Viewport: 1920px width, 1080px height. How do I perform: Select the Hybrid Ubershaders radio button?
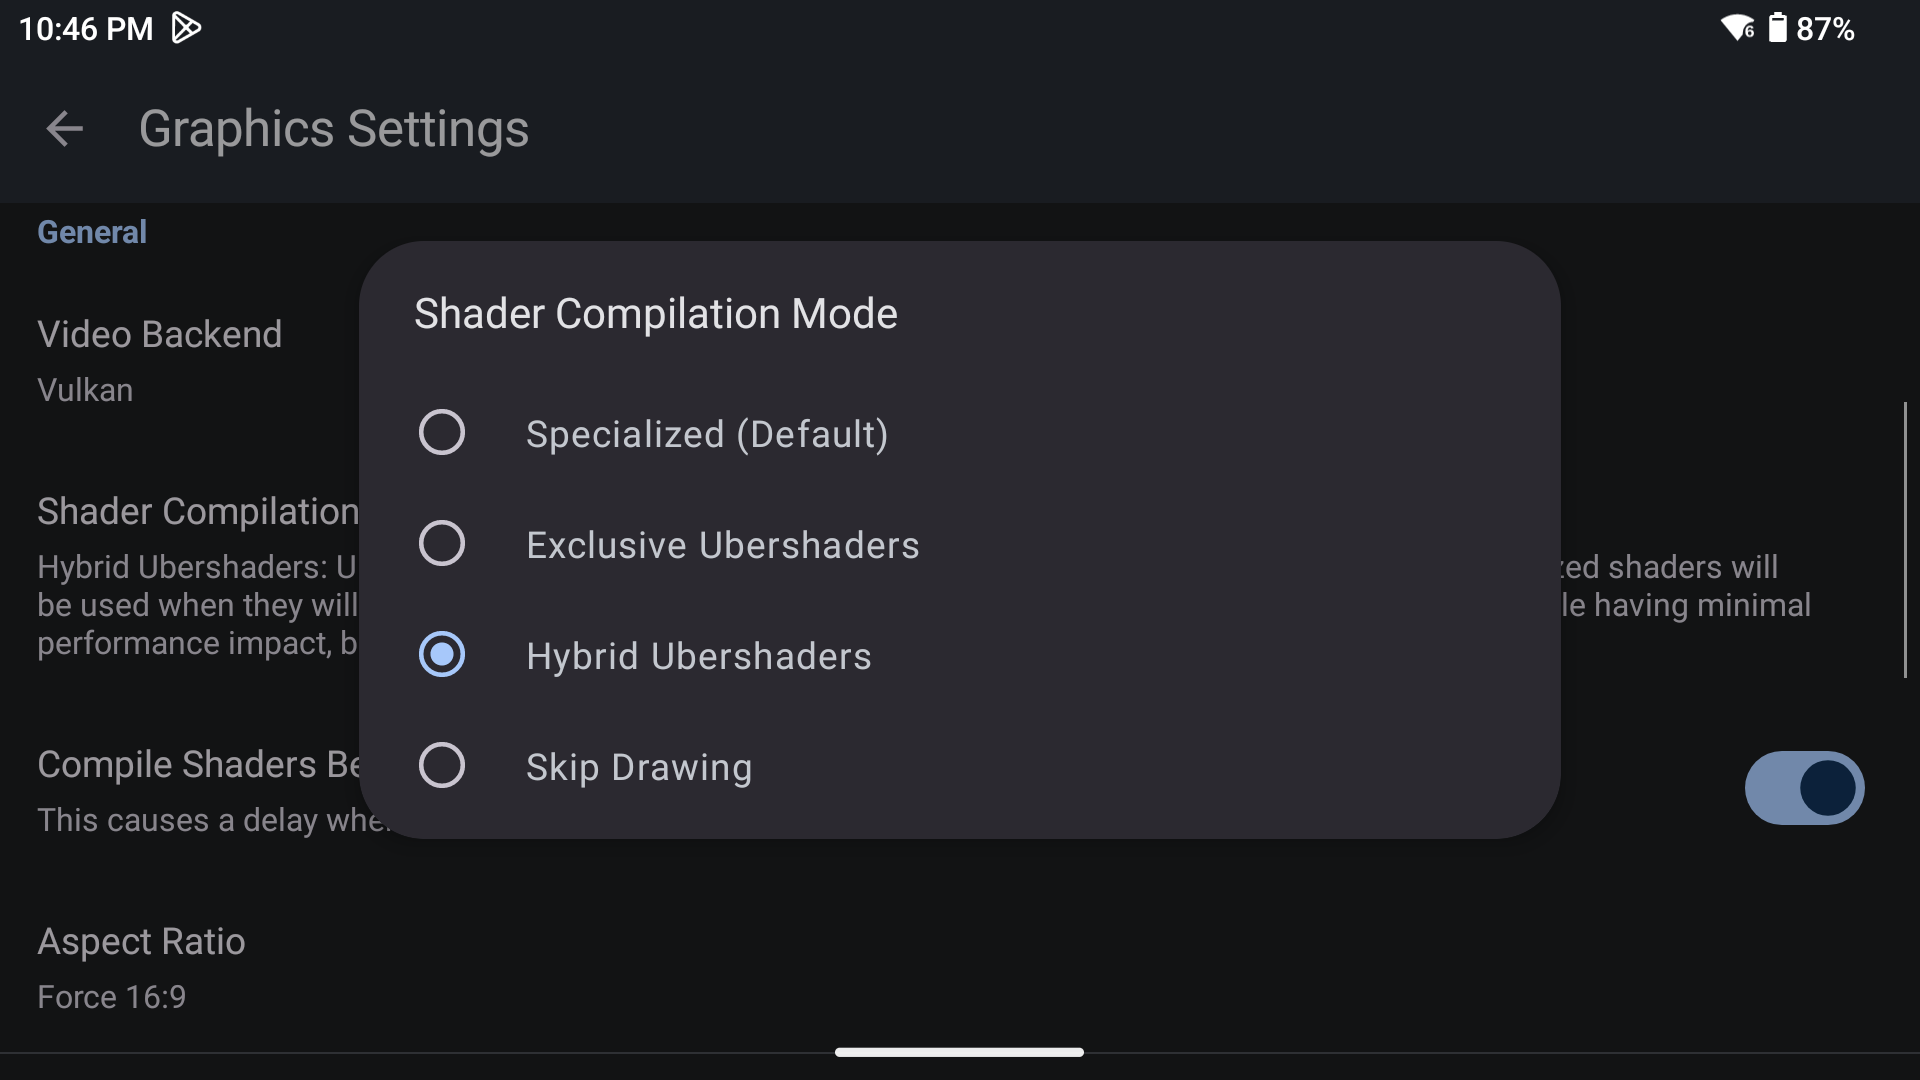(x=441, y=655)
